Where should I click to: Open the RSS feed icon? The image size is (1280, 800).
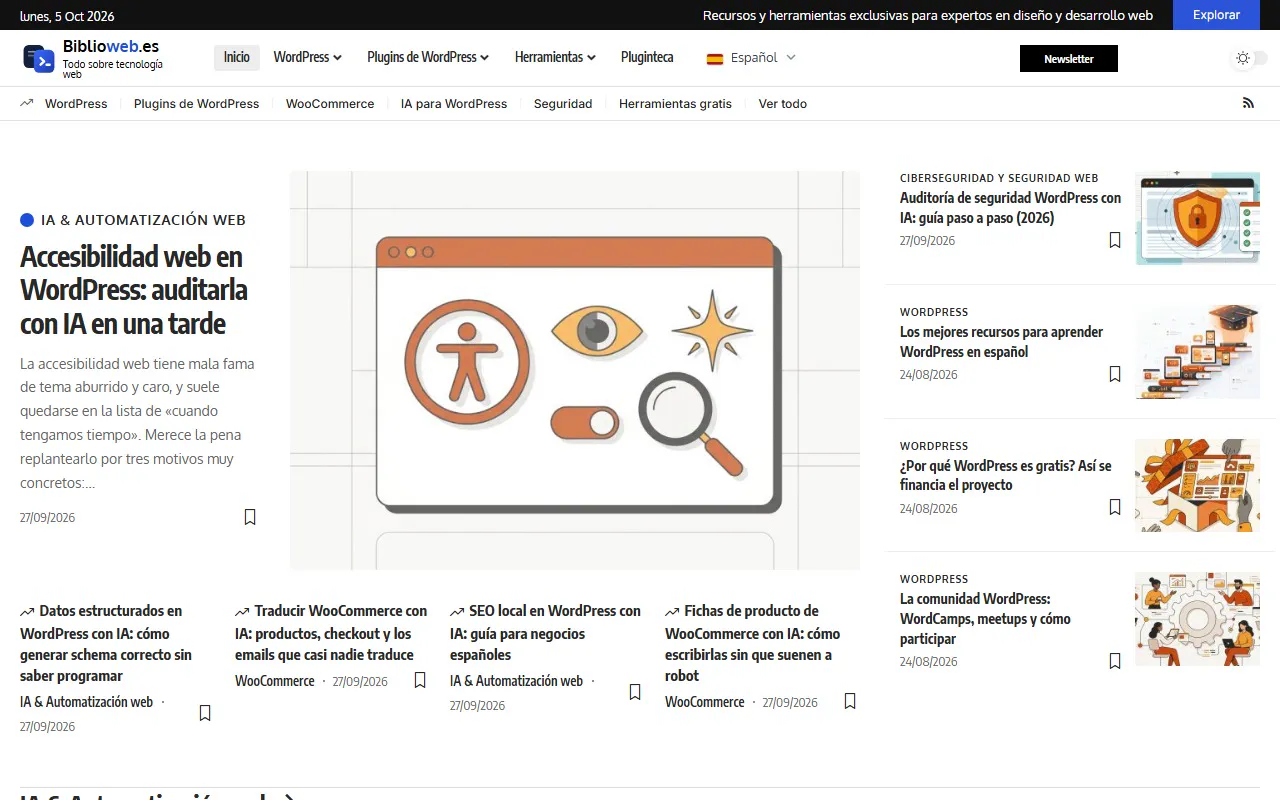pyautogui.click(x=1248, y=103)
